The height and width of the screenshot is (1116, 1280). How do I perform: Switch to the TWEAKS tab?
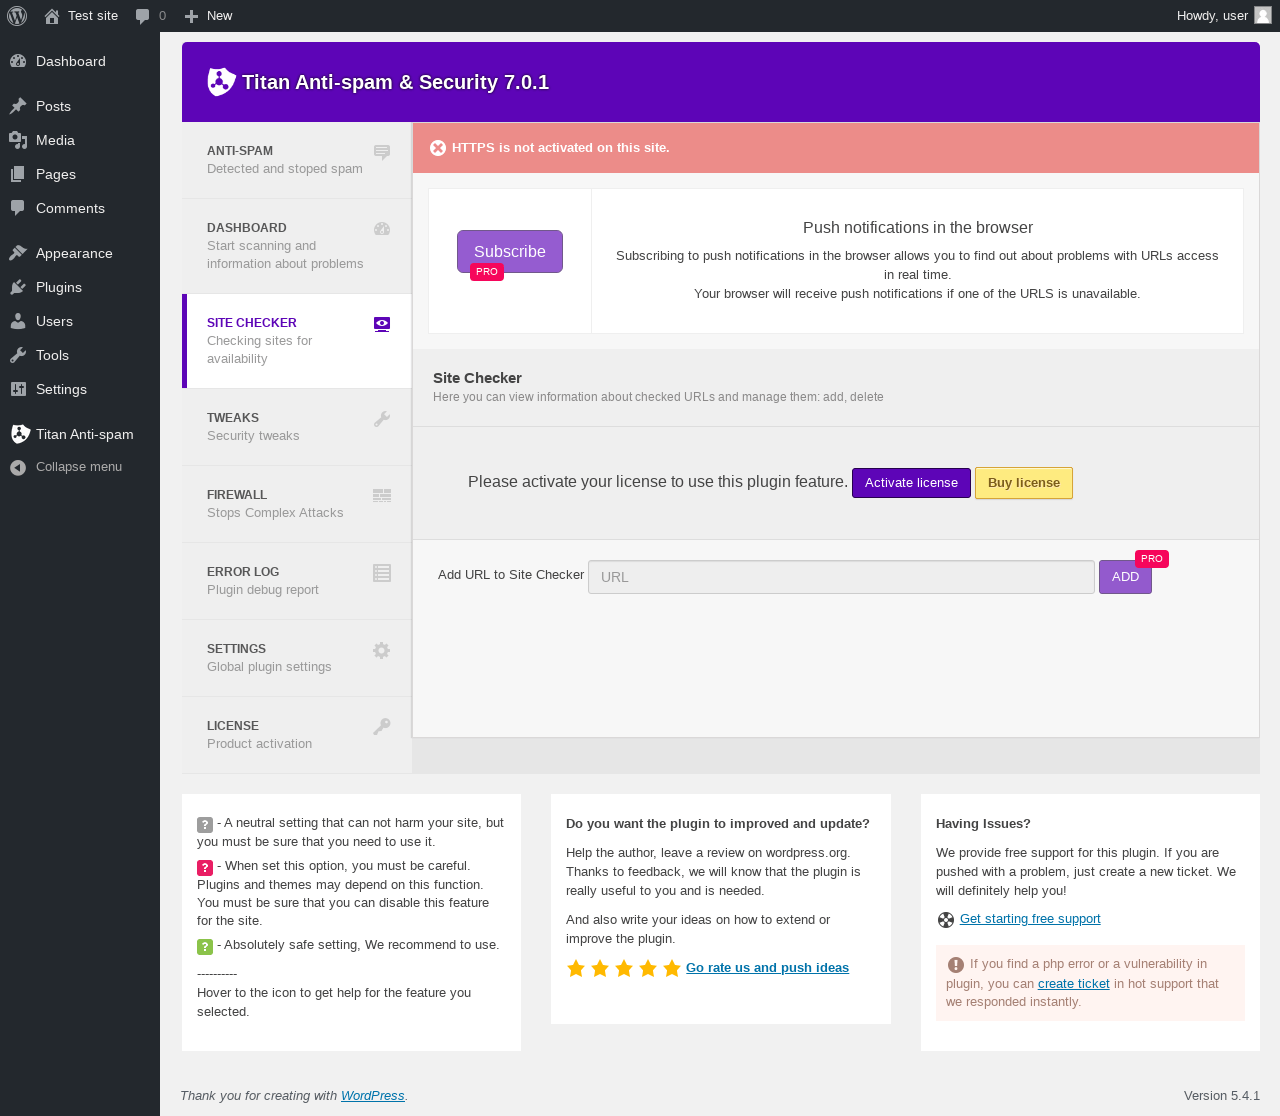(297, 427)
